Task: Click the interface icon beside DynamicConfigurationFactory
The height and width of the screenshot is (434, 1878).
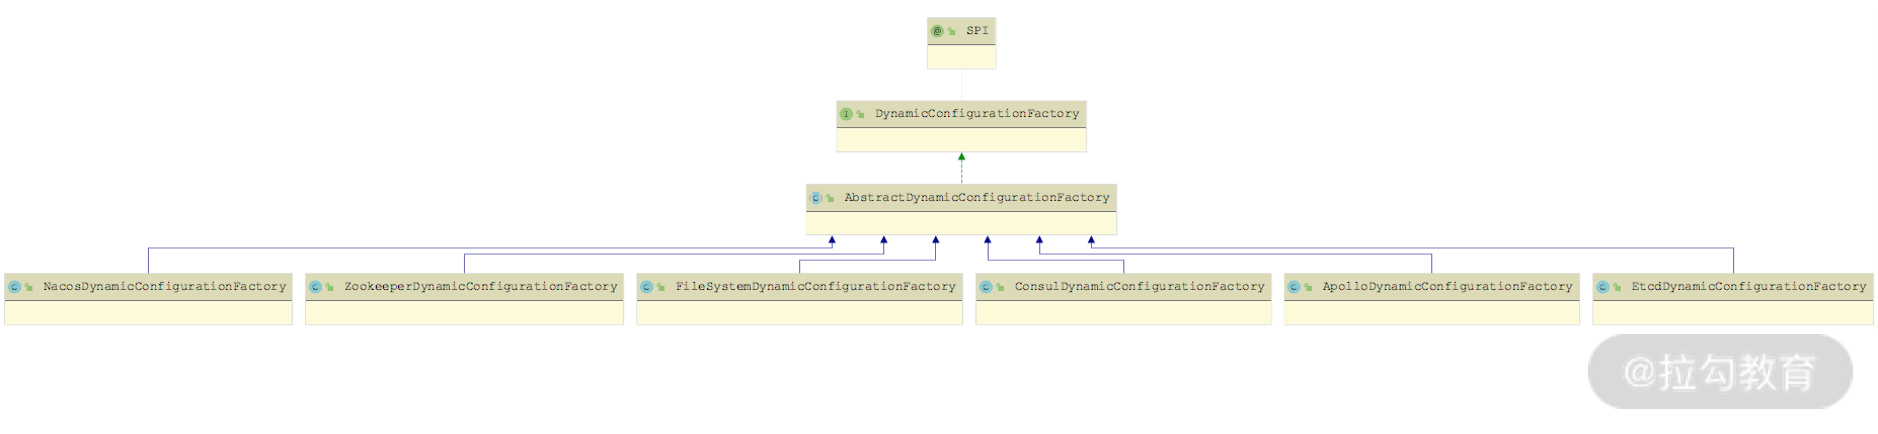Action: coord(846,114)
